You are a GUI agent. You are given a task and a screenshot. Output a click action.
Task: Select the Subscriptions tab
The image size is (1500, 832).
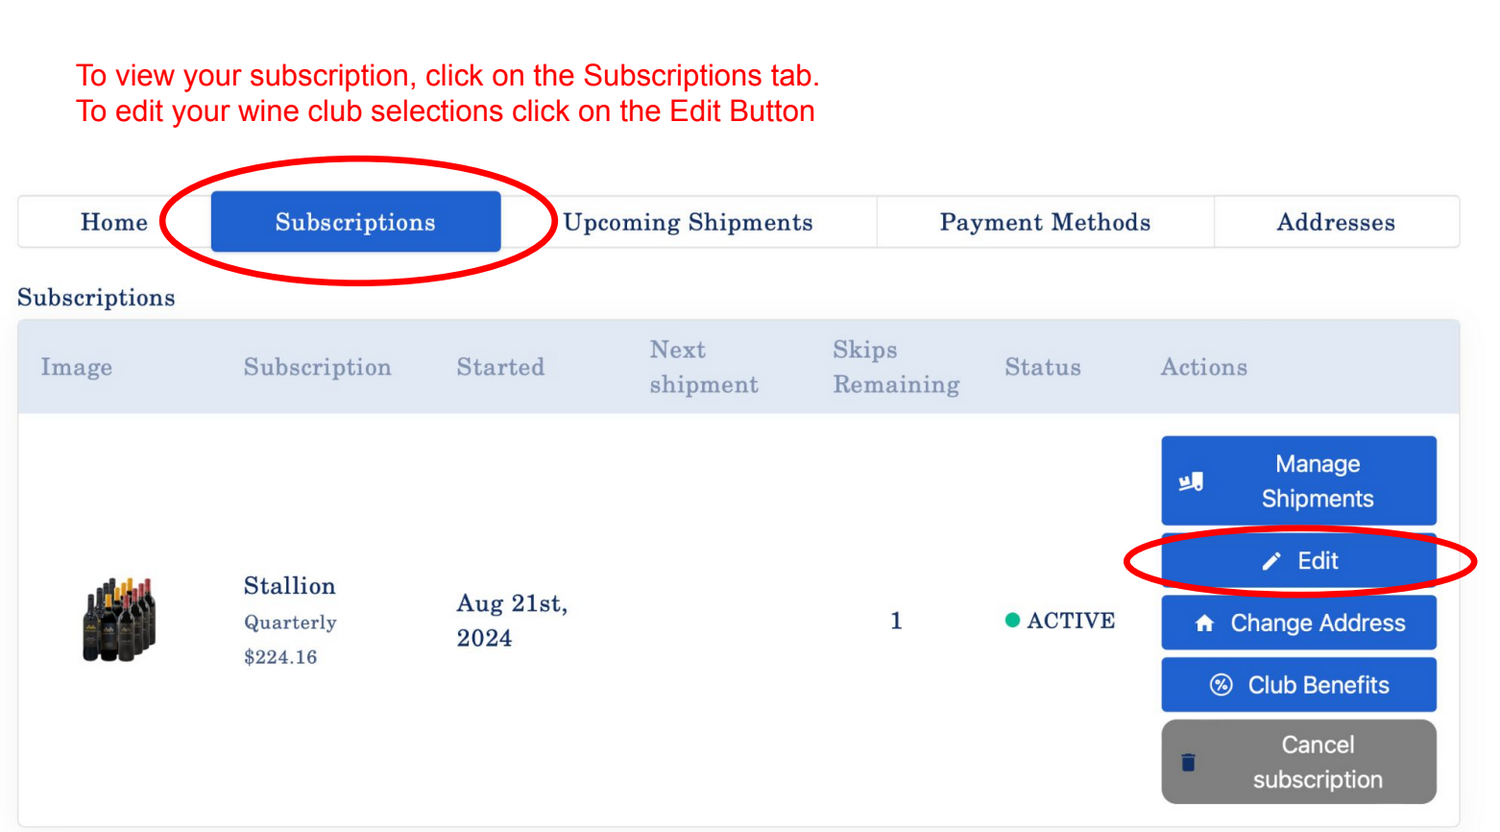coord(355,222)
